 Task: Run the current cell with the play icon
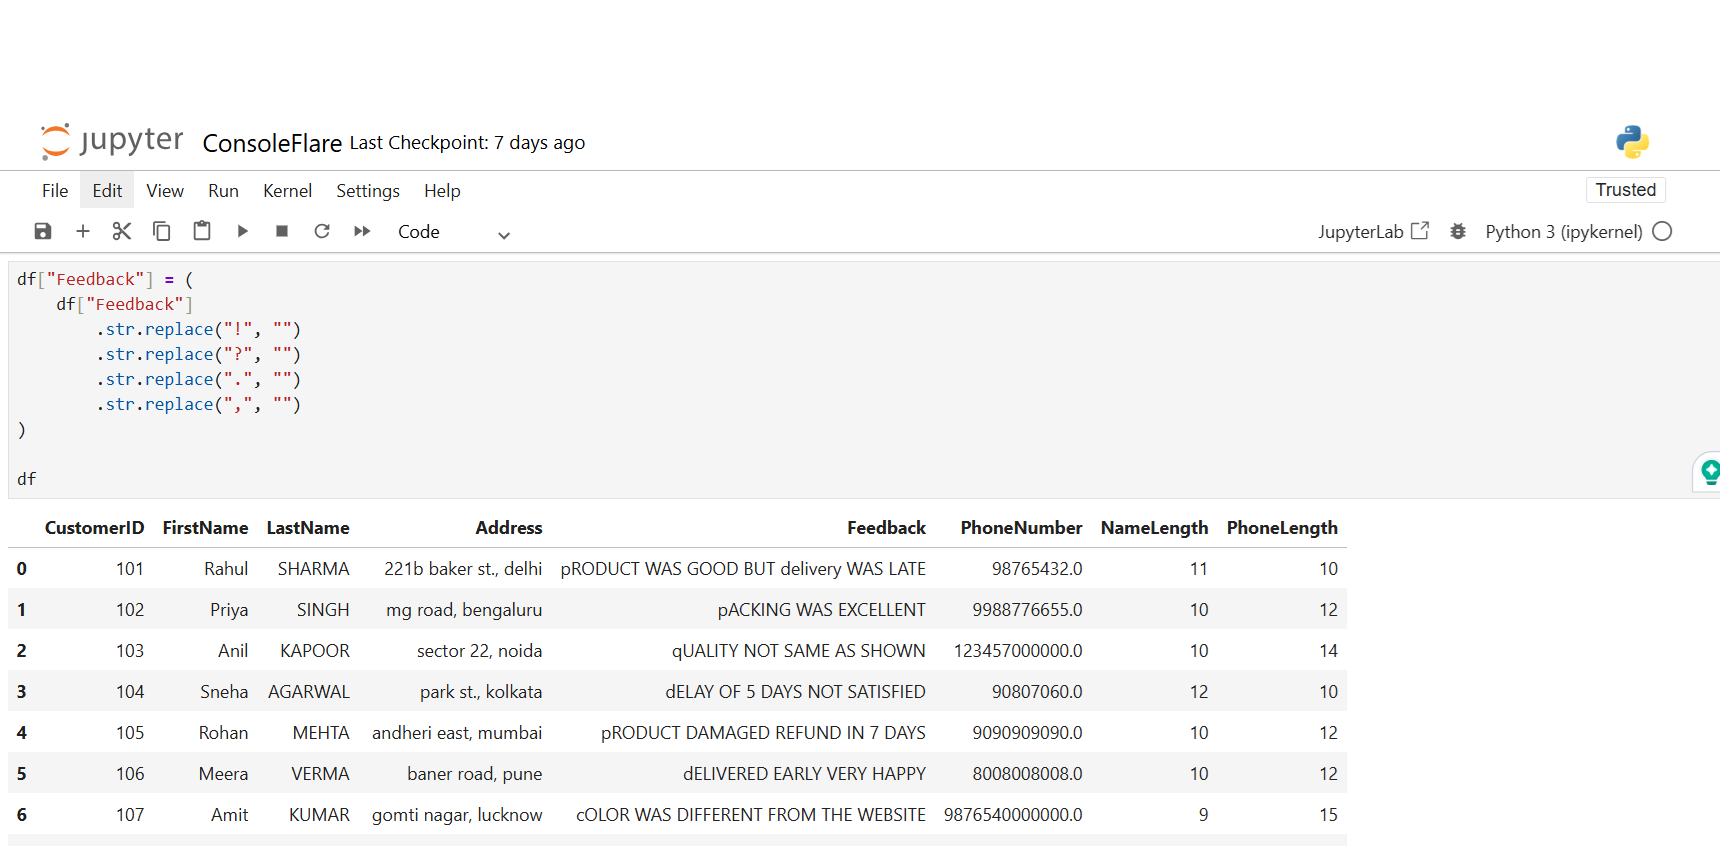pos(242,232)
